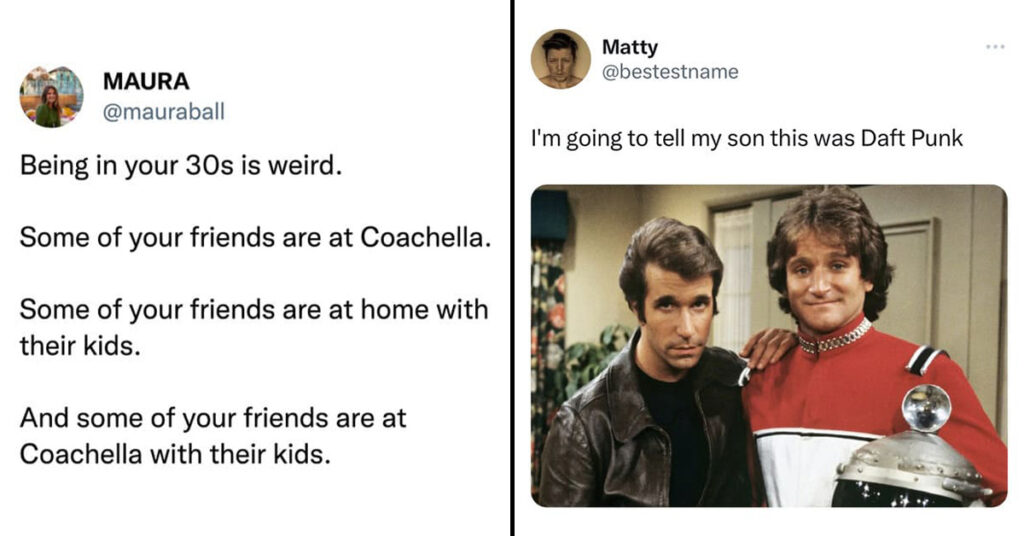
Task: Click the black divider between the tweets
Action: click(513, 268)
